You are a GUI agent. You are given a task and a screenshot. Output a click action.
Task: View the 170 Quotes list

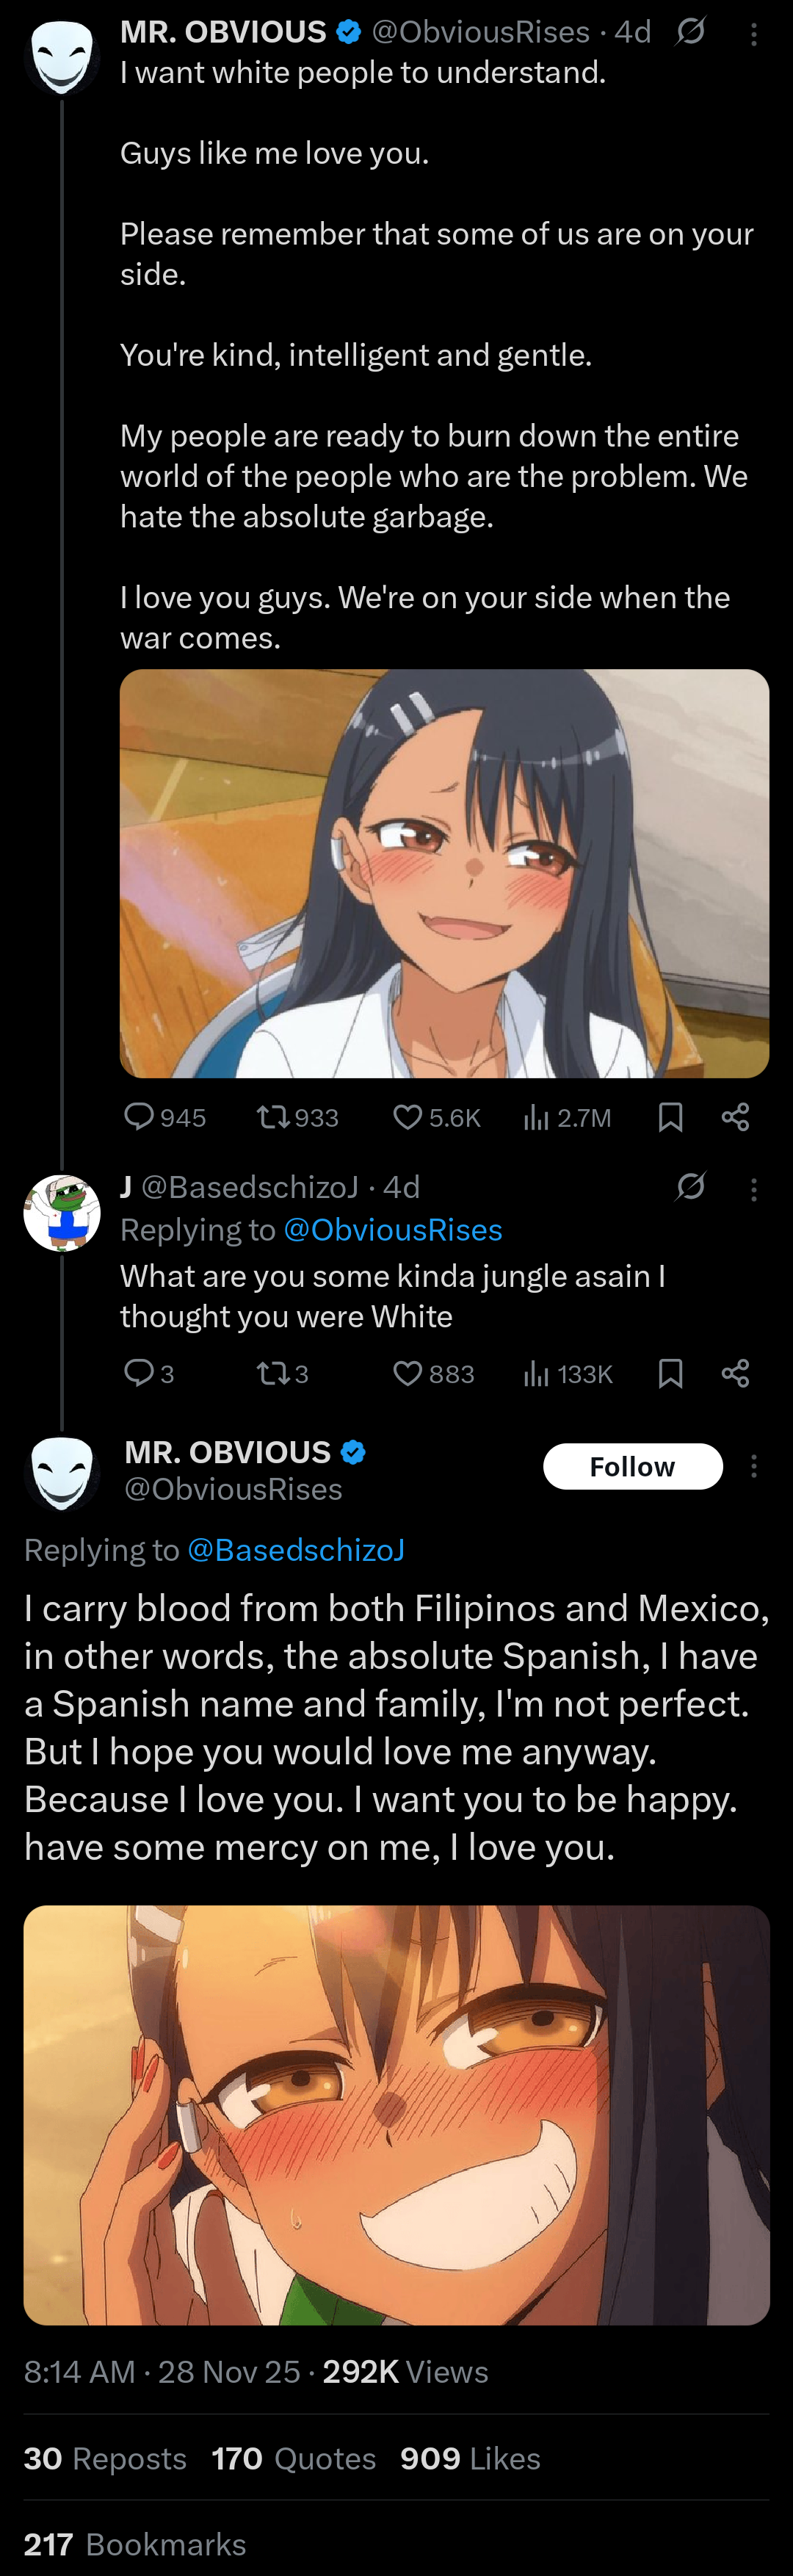(x=293, y=2458)
